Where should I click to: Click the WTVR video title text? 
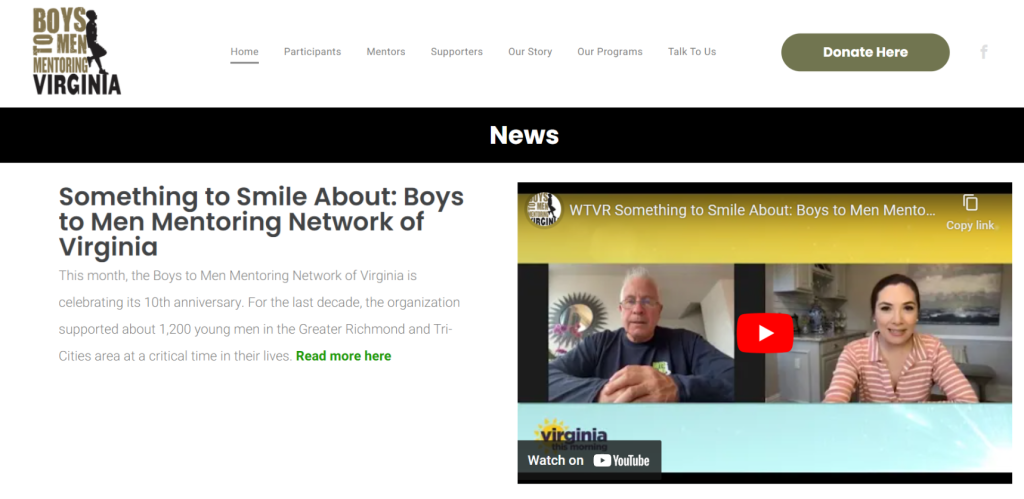(752, 210)
